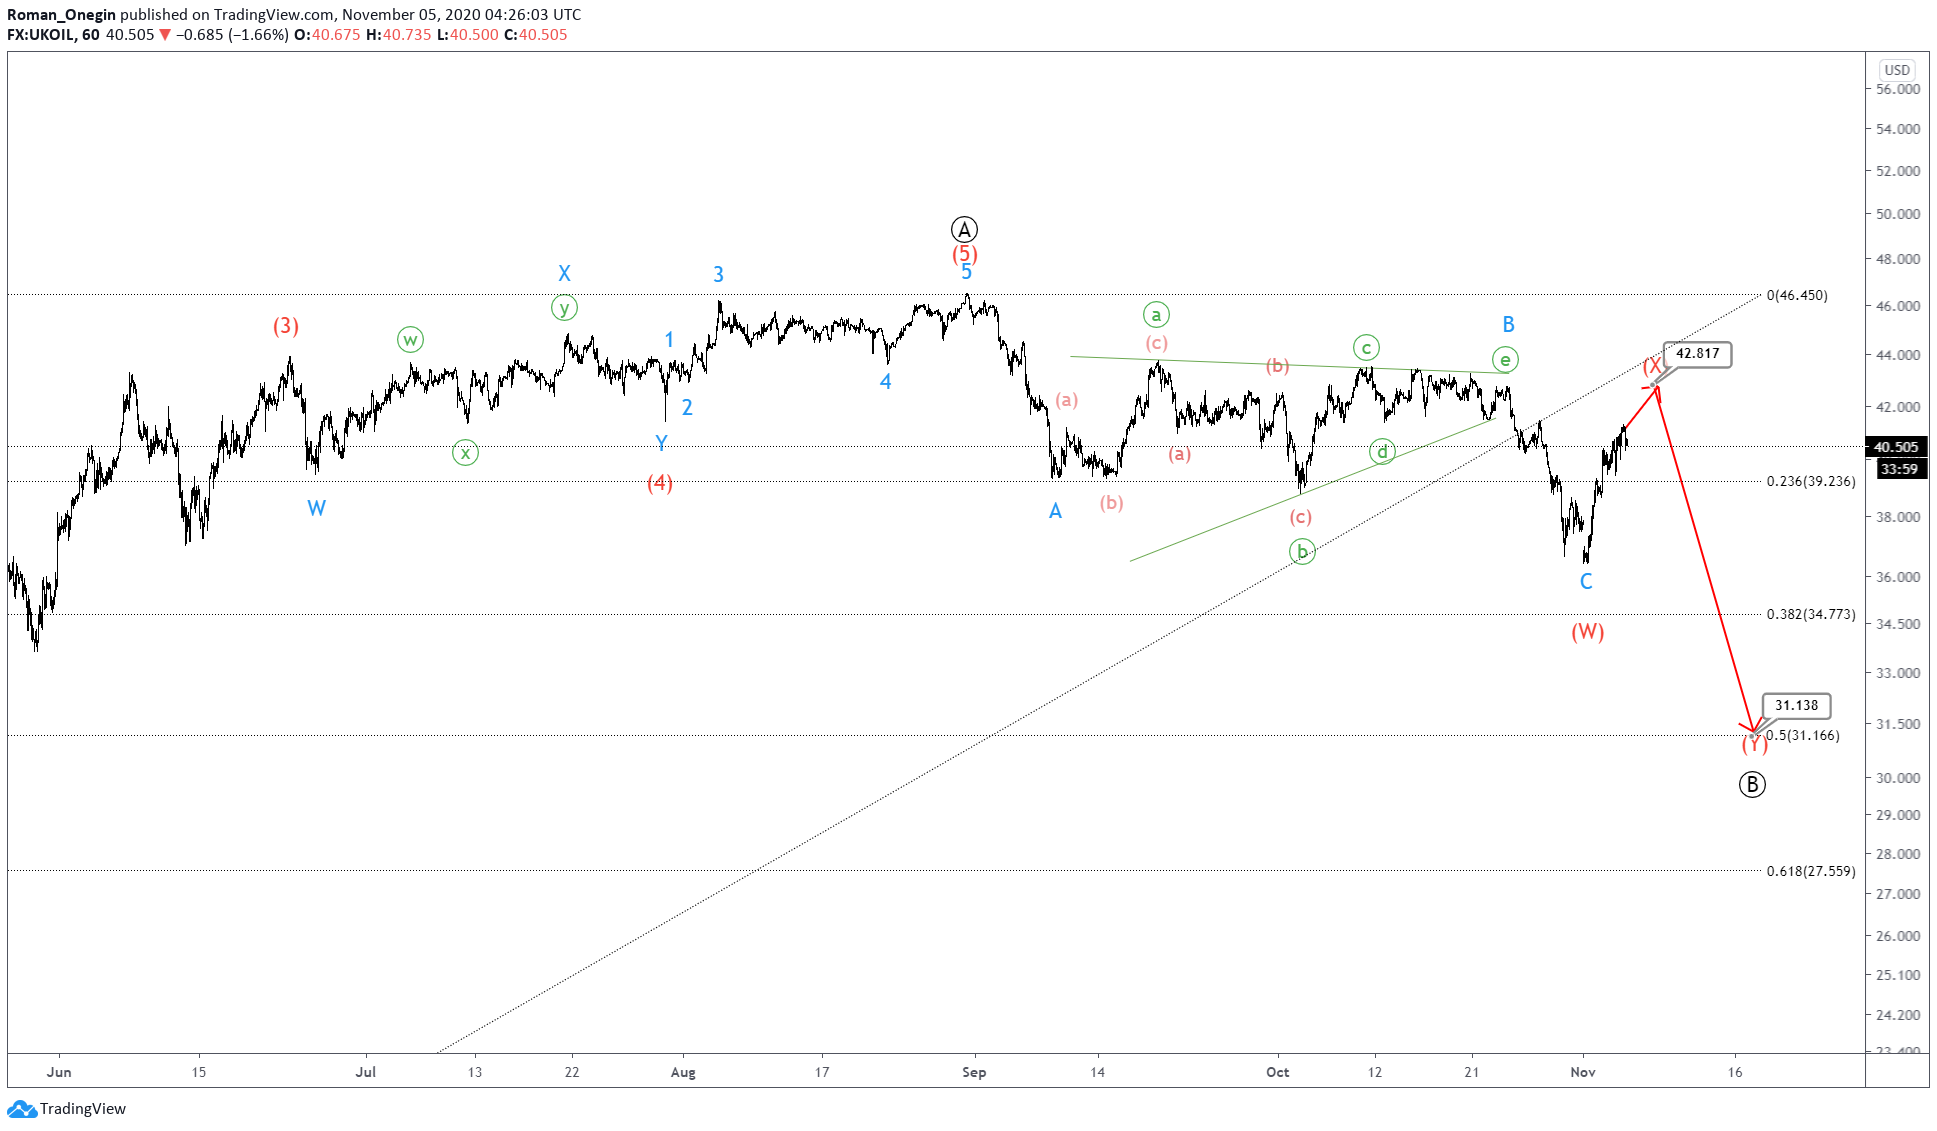This screenshot has width=1937, height=1131.
Task: Click the circled A wave label
Action: tap(964, 229)
